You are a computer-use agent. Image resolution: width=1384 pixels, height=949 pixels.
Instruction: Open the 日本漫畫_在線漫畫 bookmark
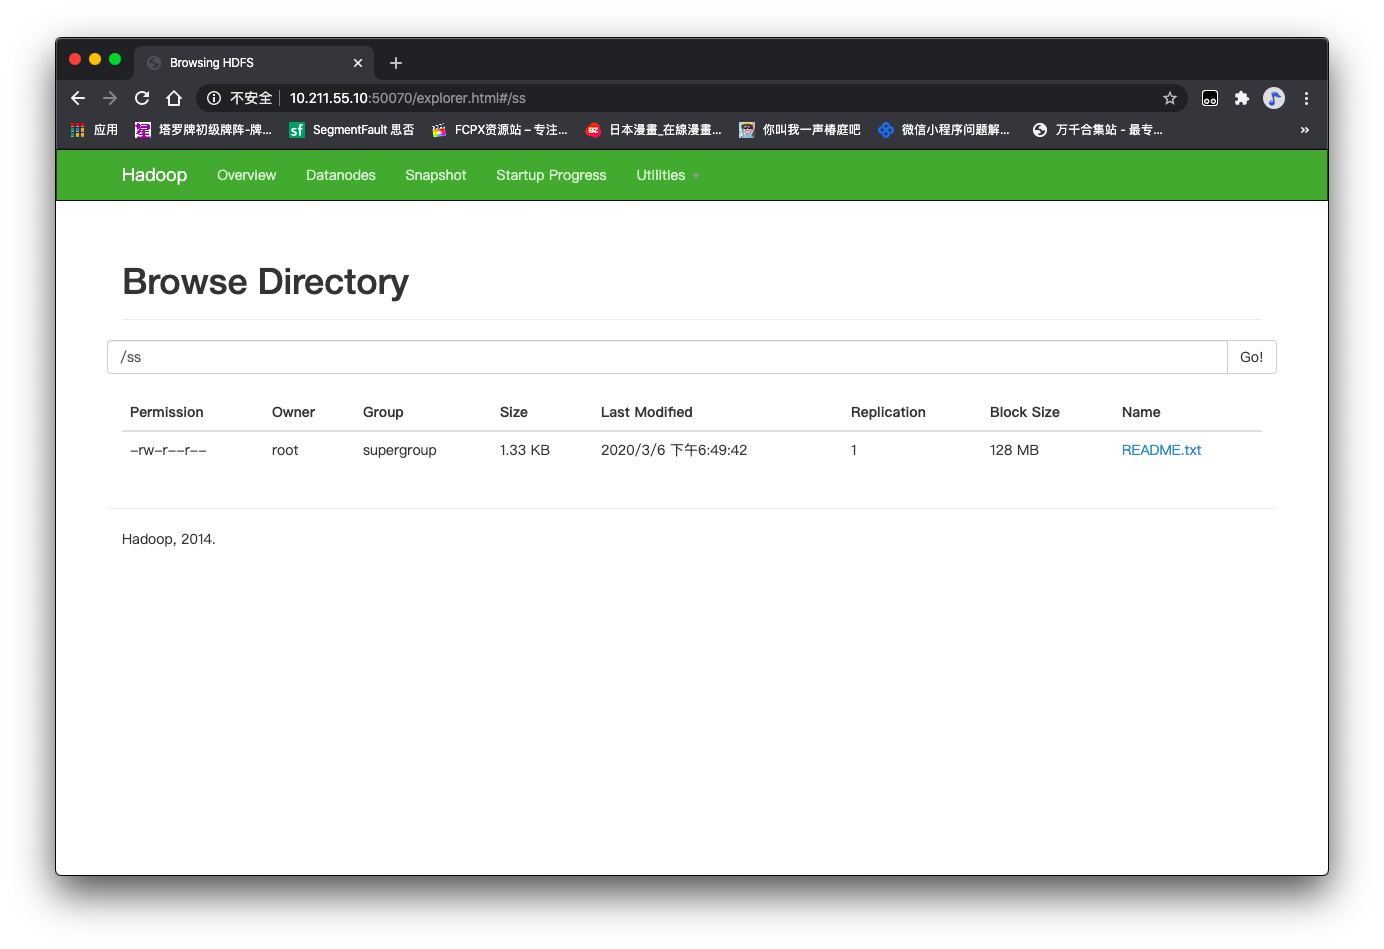[x=653, y=130]
